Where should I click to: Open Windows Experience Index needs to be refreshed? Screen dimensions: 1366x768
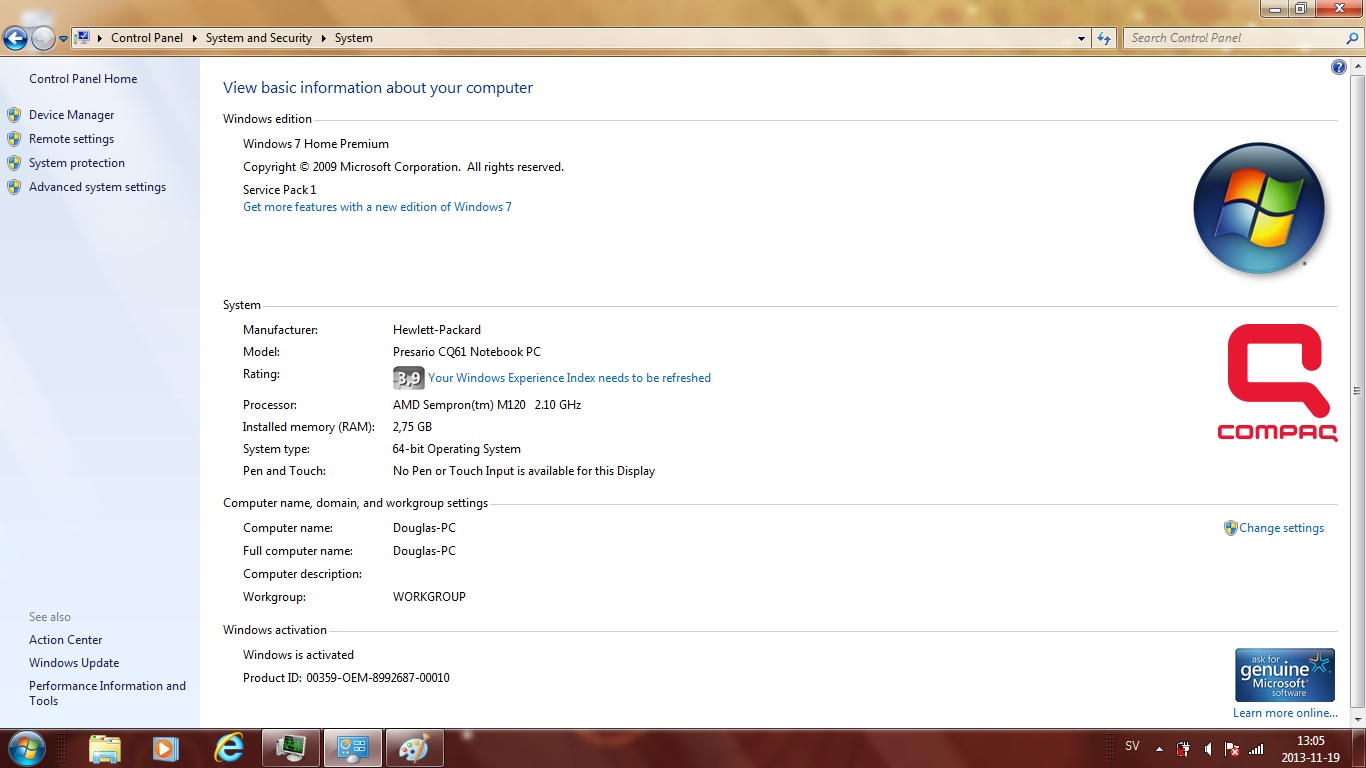pyautogui.click(x=569, y=378)
